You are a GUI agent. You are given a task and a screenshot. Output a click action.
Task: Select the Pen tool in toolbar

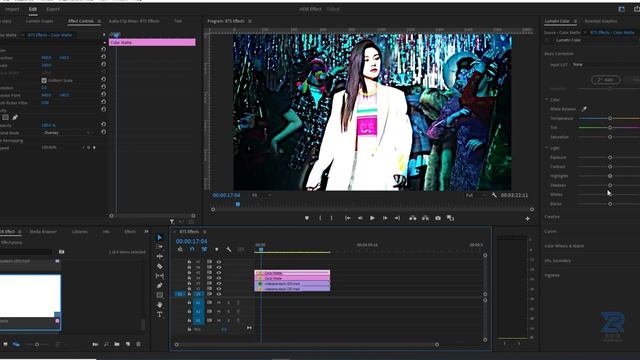click(x=160, y=285)
